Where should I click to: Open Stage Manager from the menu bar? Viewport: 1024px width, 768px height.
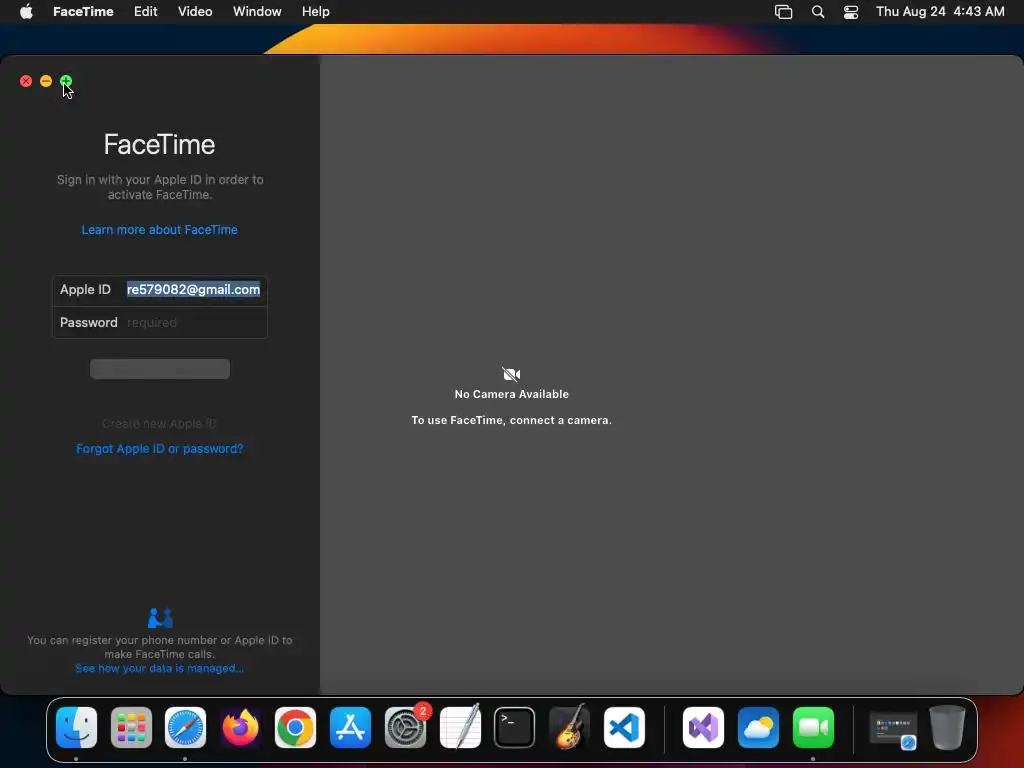click(x=783, y=11)
